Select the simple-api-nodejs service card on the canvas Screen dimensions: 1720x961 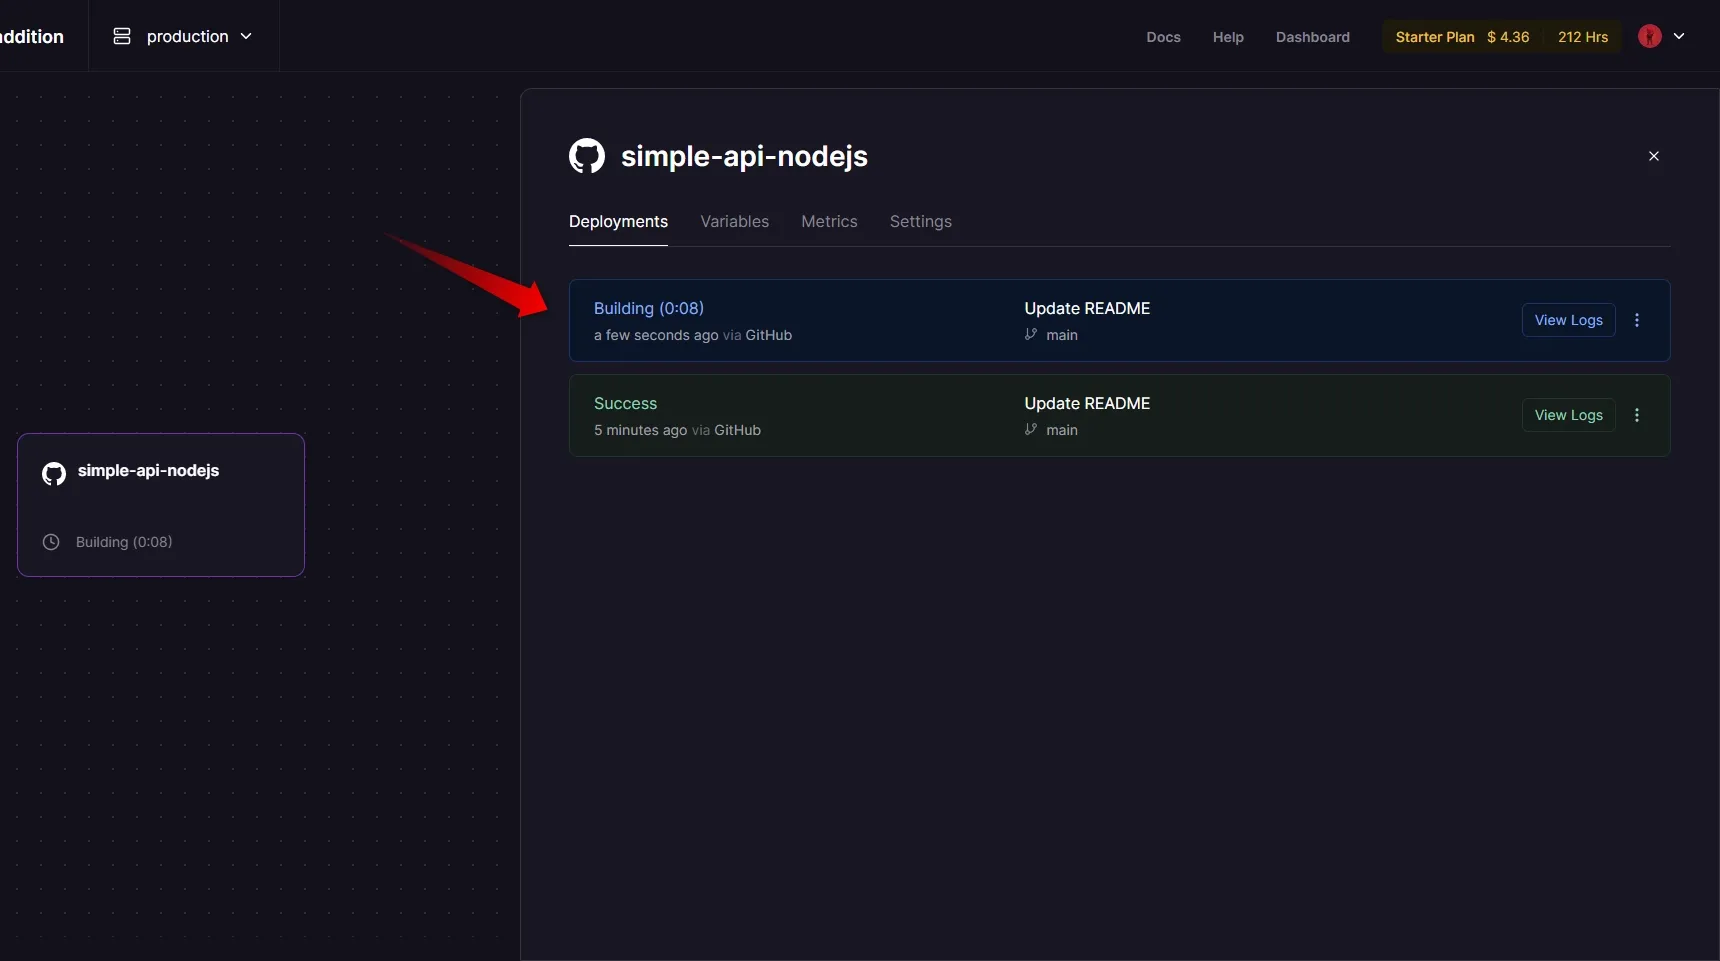coord(161,505)
